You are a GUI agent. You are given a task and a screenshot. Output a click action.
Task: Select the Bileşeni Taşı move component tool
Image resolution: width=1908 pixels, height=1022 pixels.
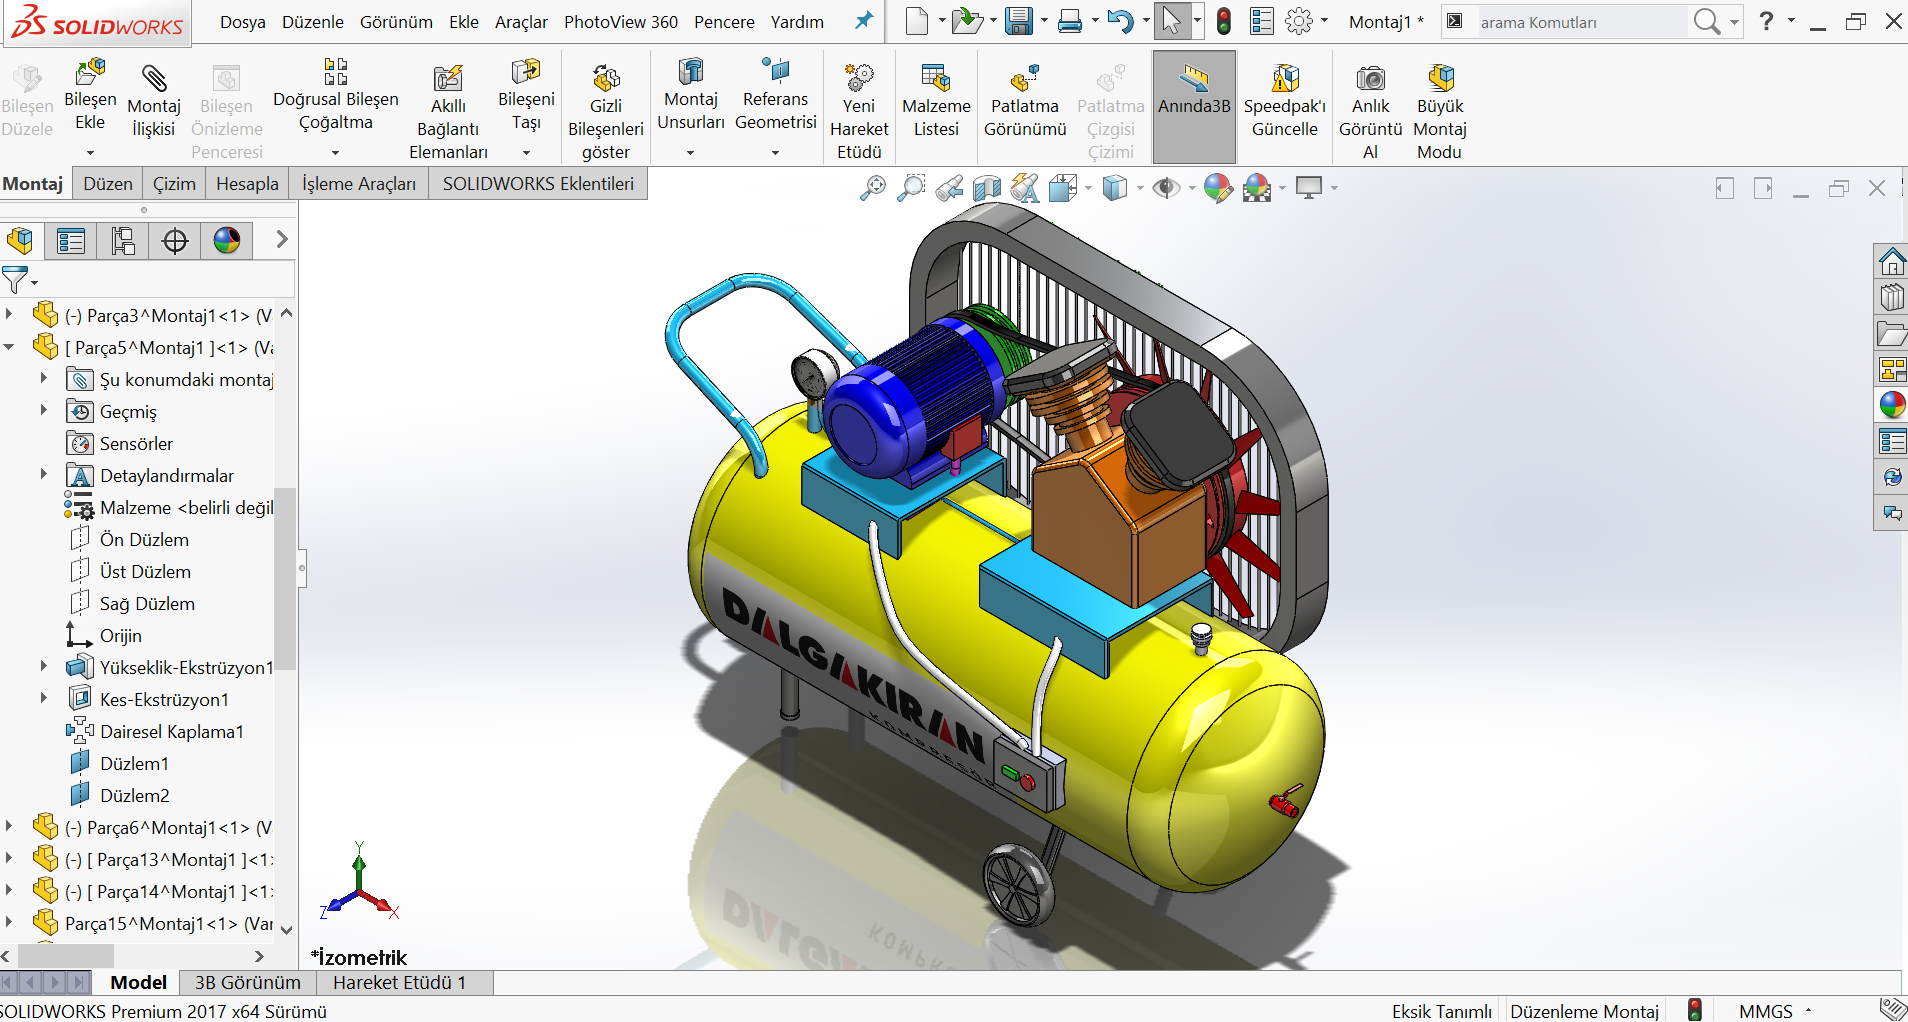click(526, 95)
